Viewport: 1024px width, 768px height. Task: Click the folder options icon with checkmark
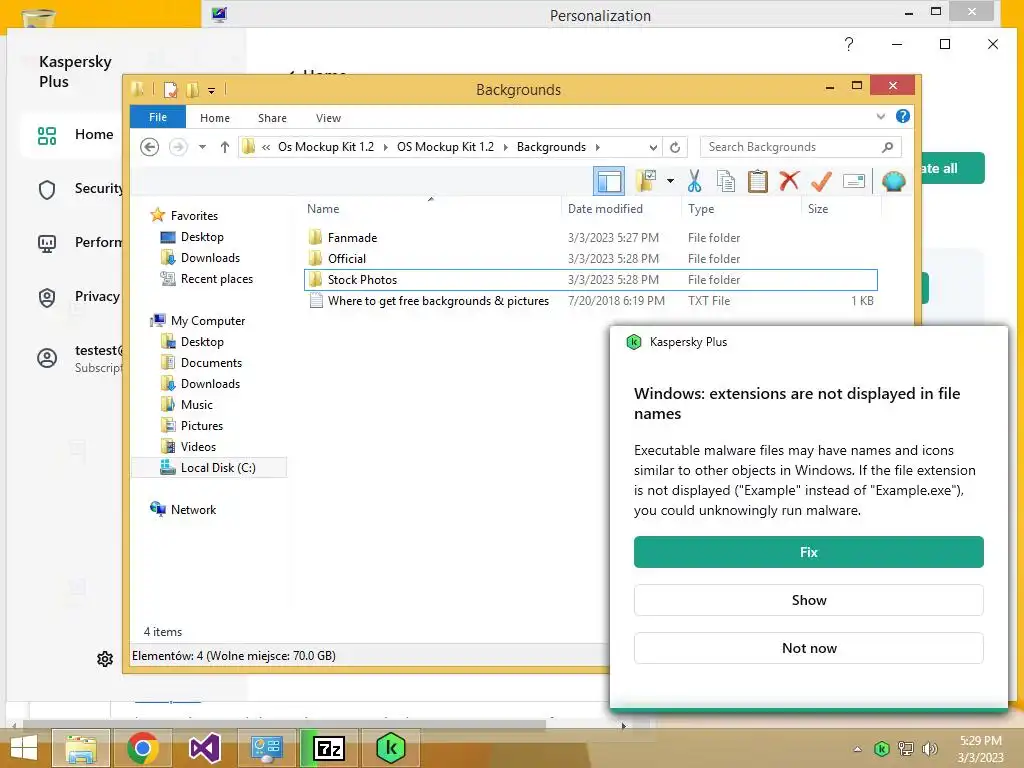[646, 181]
